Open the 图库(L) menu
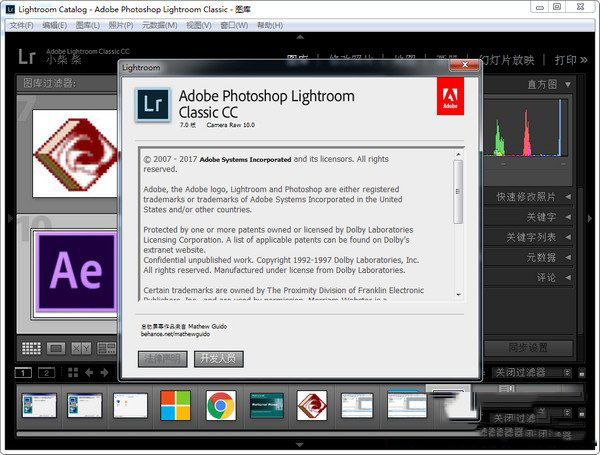Screen dimensions: 600x455 coord(88,25)
